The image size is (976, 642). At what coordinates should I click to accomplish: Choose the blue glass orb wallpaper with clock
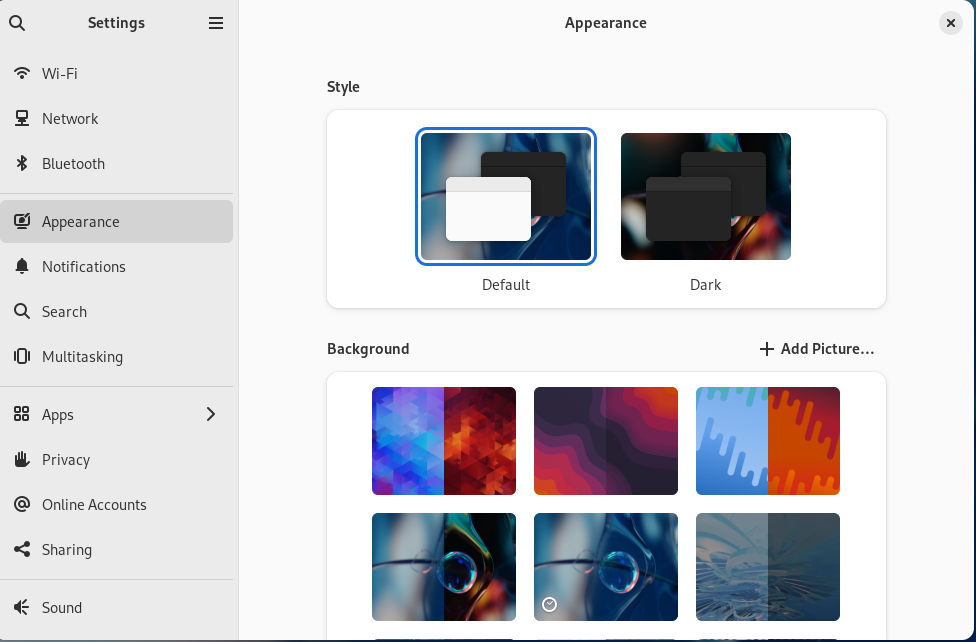tap(606, 567)
